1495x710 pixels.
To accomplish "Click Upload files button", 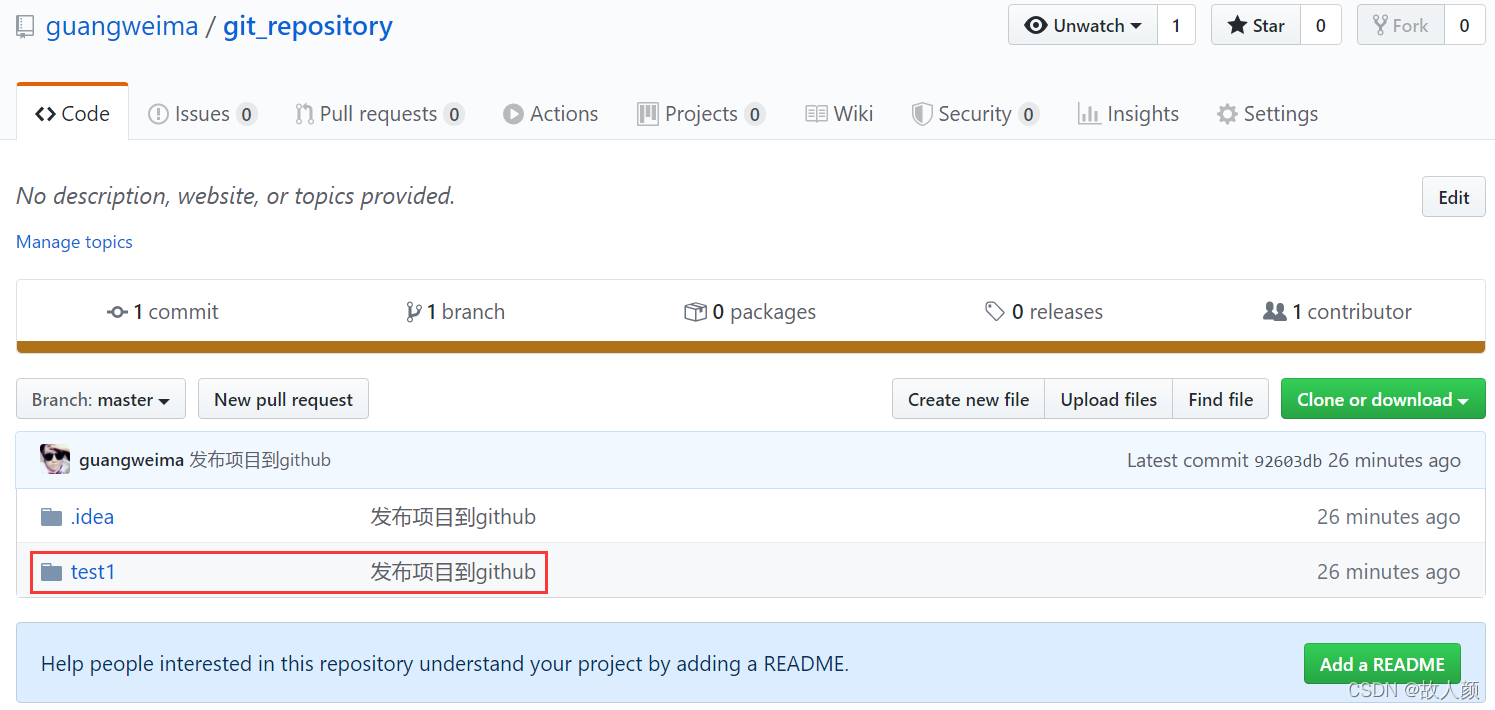I will [1108, 399].
